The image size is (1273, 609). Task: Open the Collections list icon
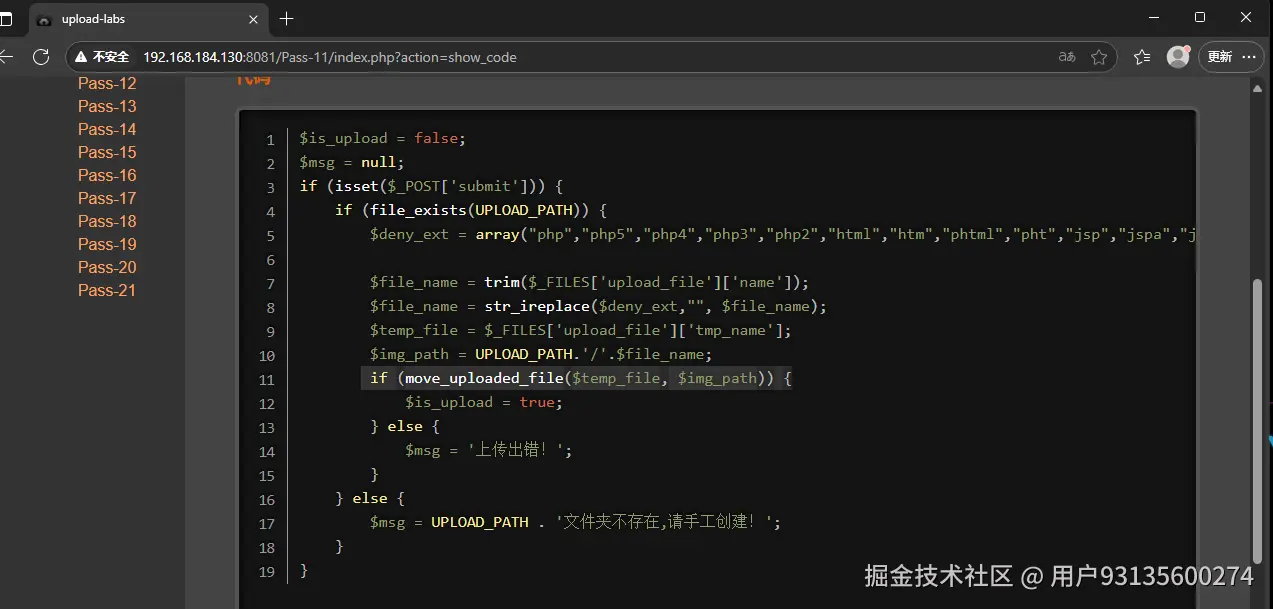(1140, 57)
